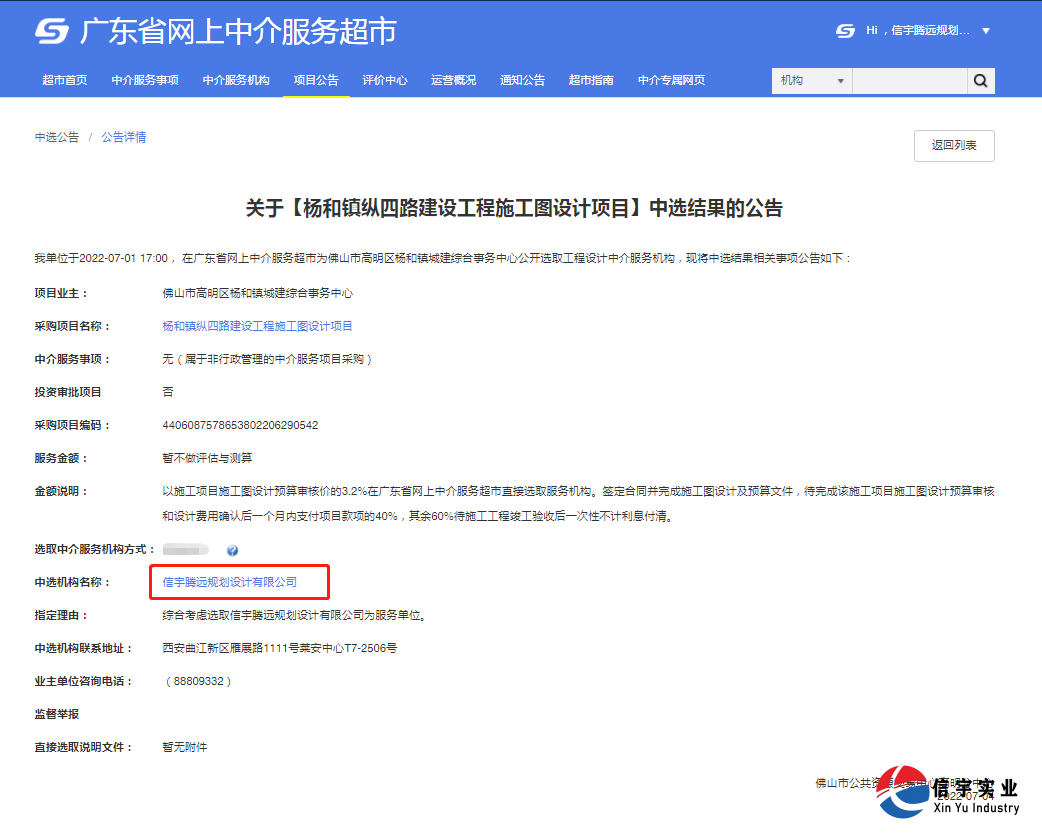Click the search magnifier icon
This screenshot has height=834, width=1042.
tap(979, 80)
